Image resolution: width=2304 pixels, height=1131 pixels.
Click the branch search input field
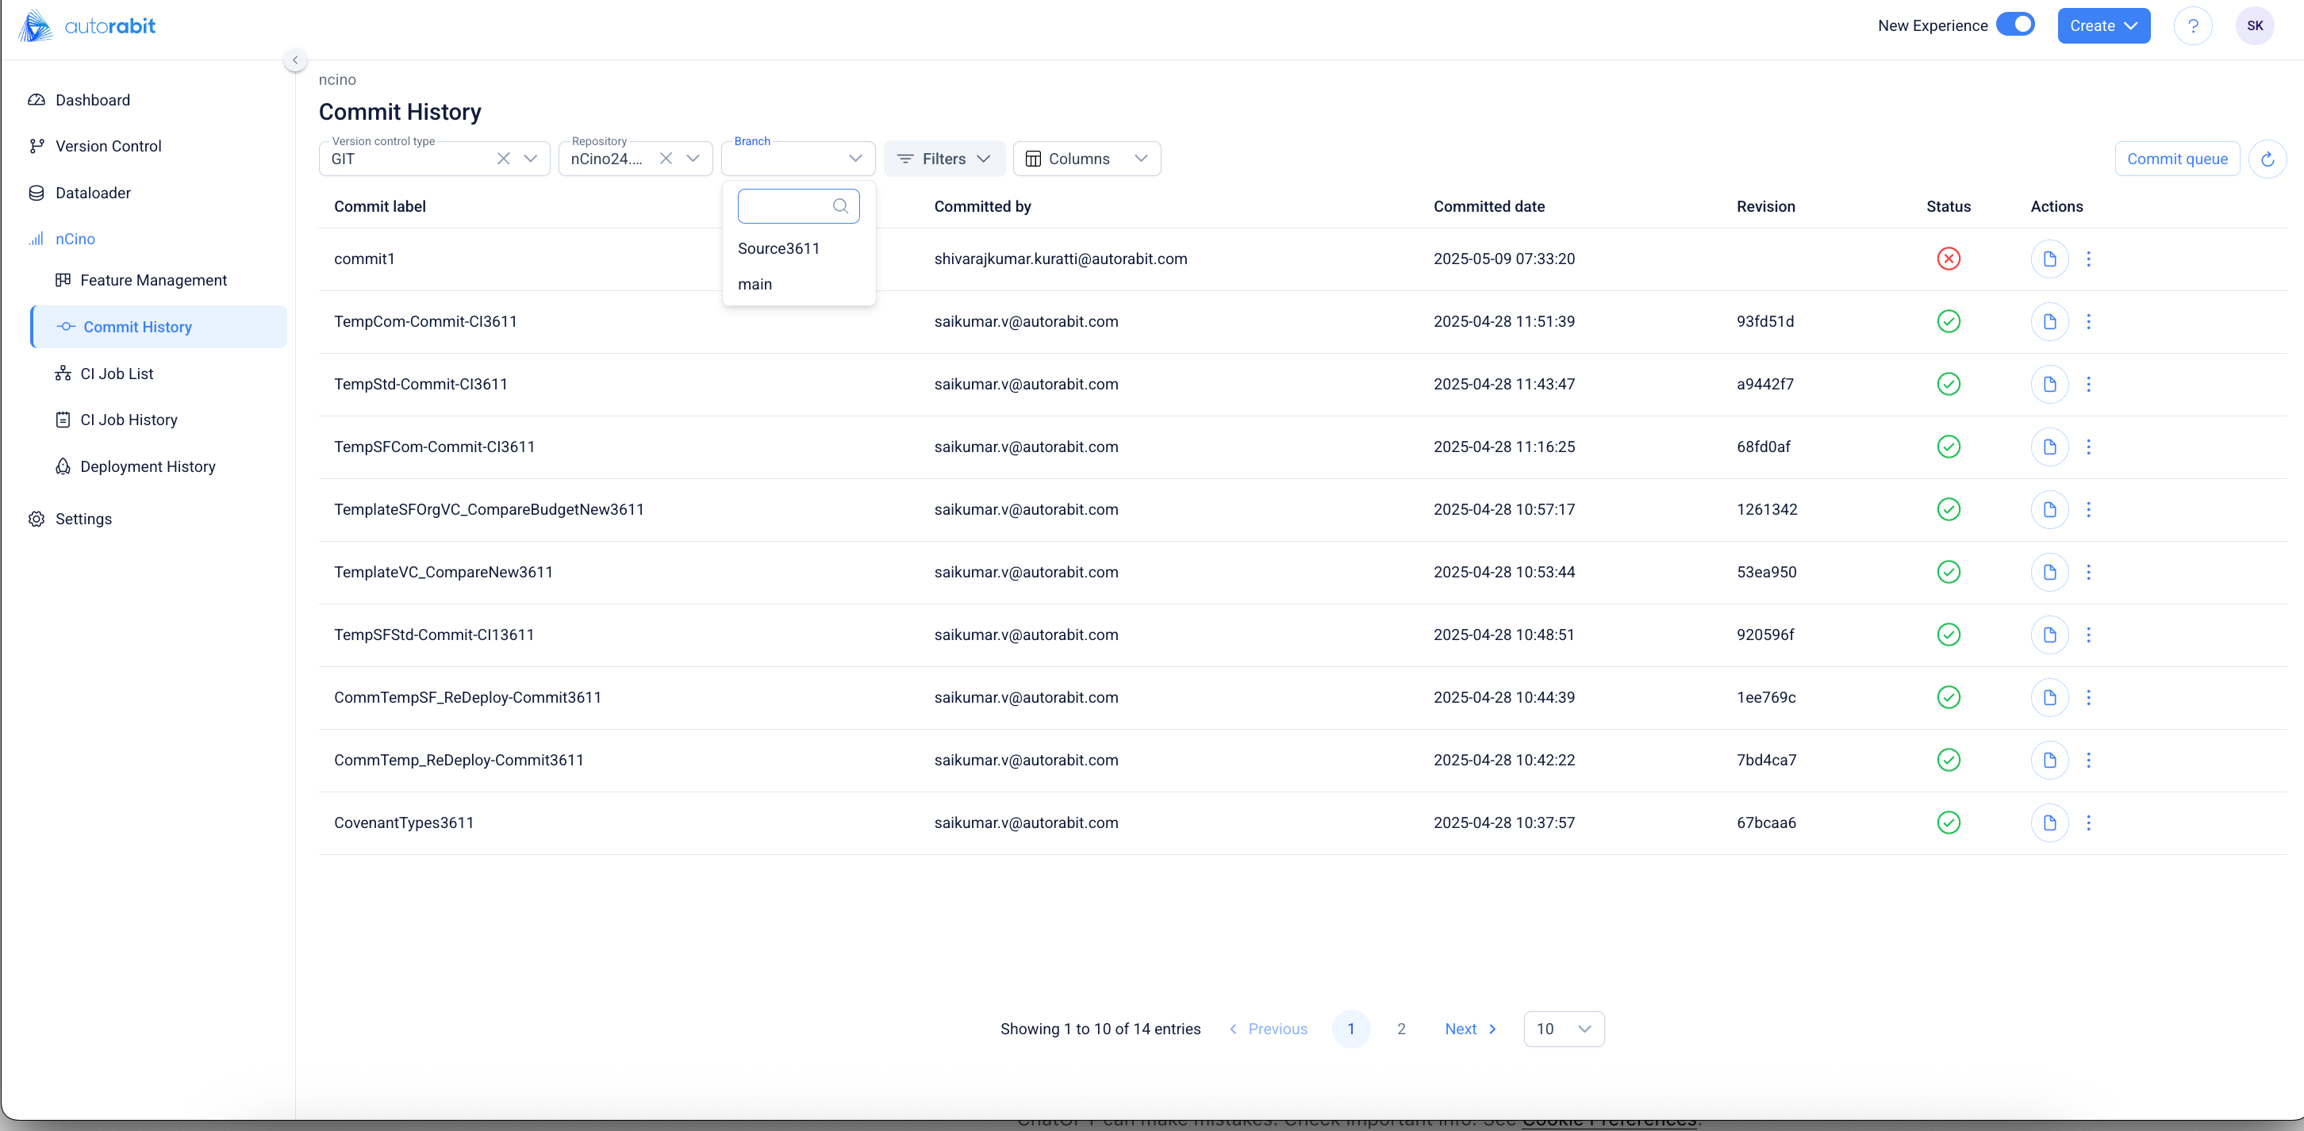(785, 206)
